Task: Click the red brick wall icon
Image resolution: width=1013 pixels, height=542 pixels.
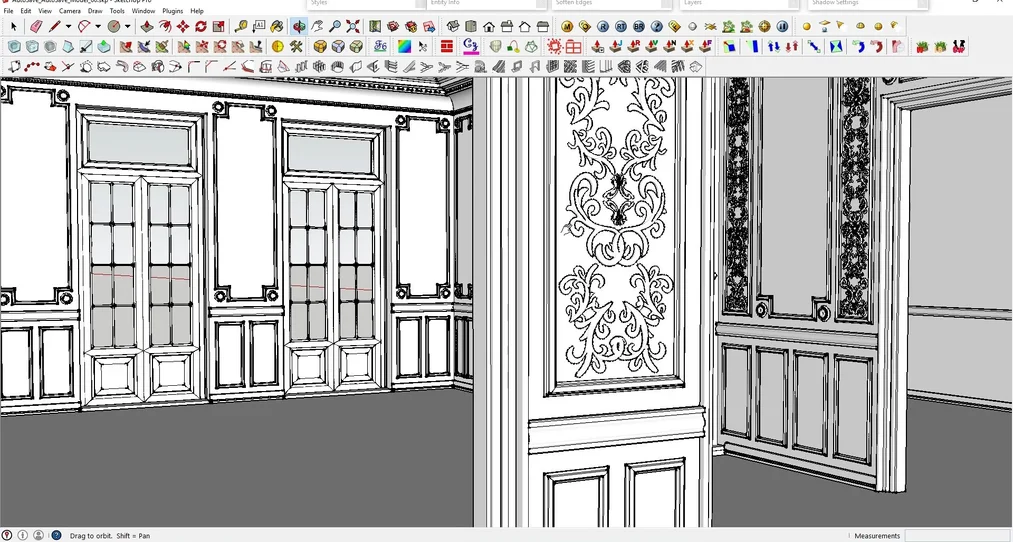Action: (x=446, y=47)
